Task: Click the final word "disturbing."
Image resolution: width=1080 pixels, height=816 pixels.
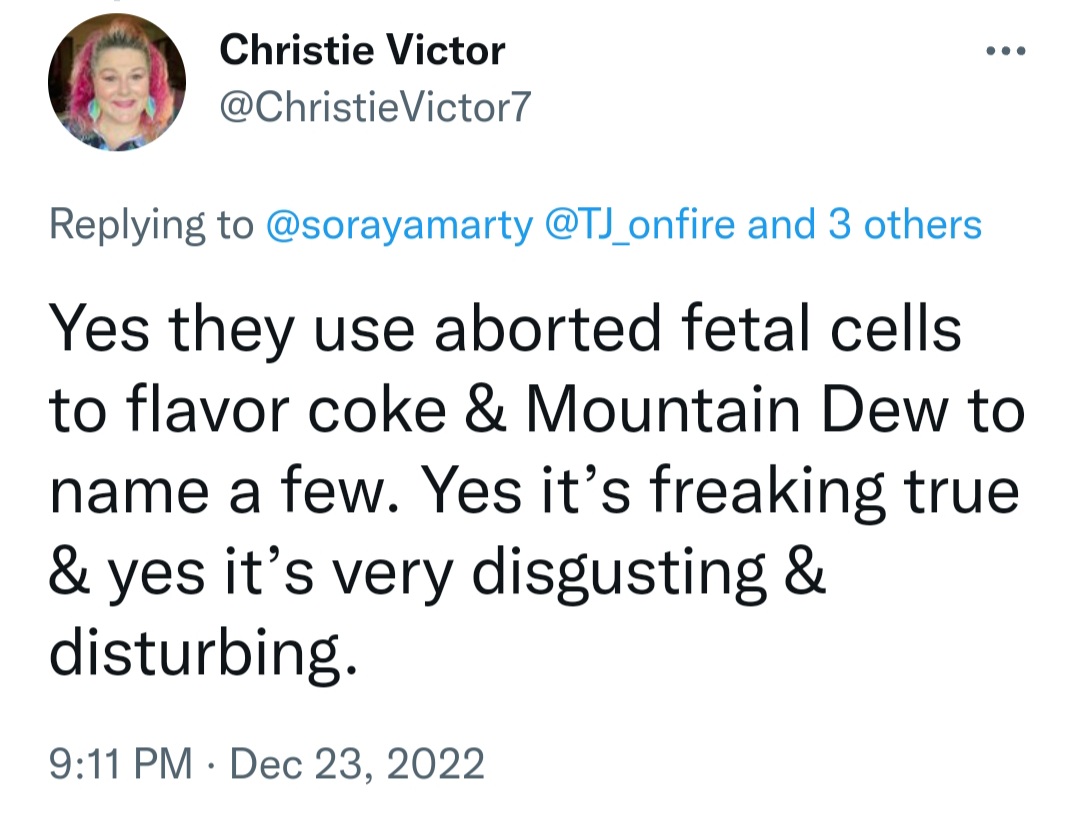Action: click(202, 657)
